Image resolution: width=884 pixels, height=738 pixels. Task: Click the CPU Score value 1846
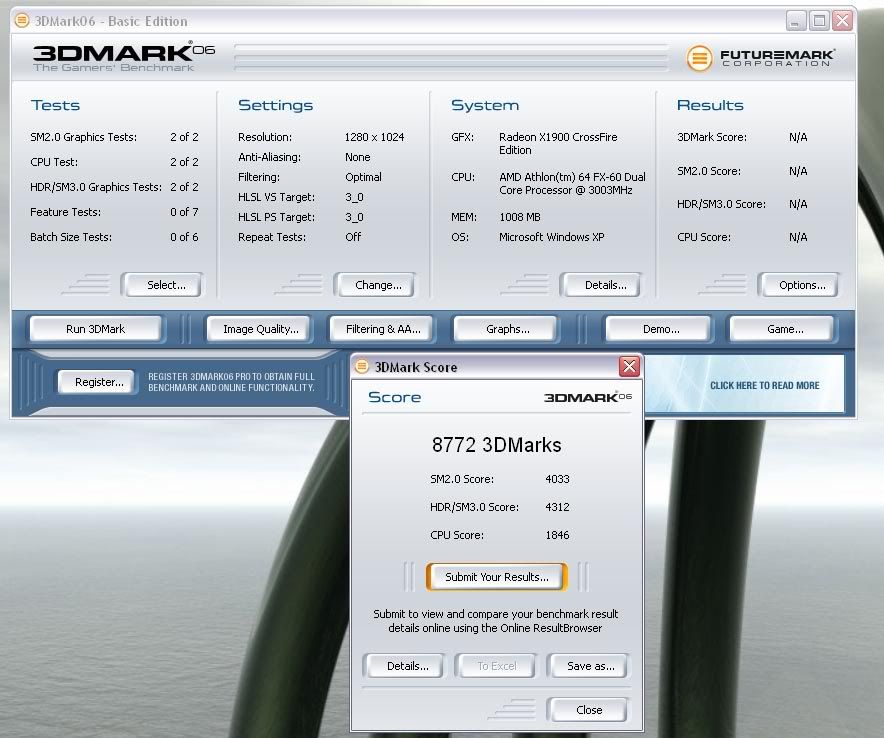click(557, 535)
